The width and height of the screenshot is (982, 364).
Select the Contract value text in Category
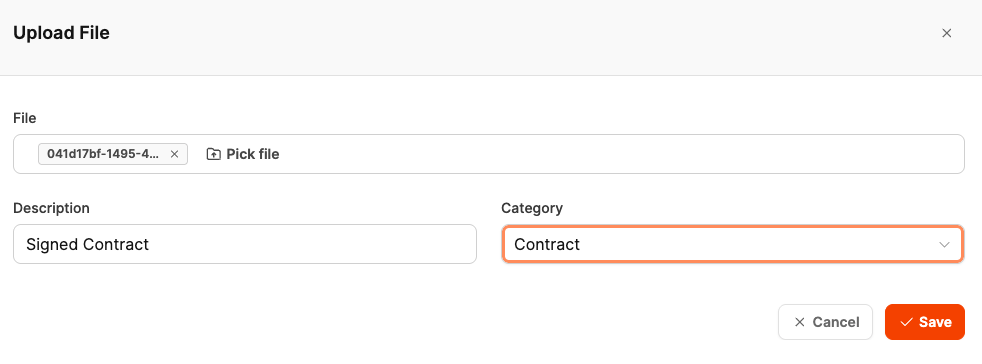[547, 244]
